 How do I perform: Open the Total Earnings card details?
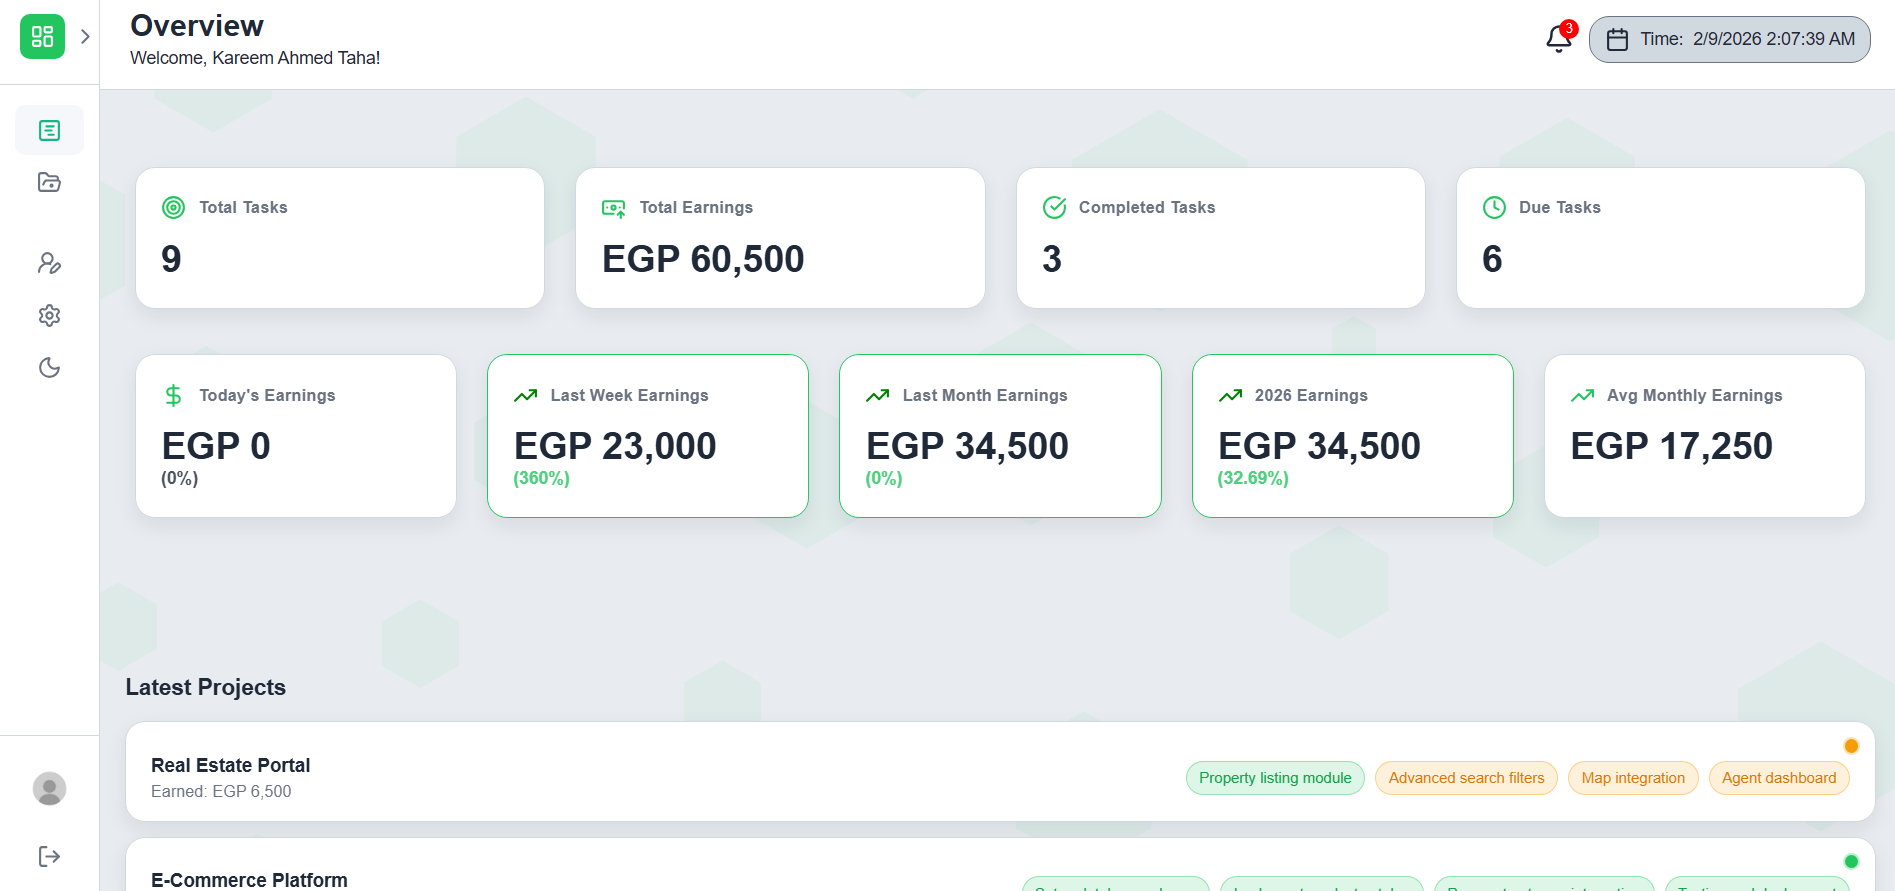[x=780, y=237]
